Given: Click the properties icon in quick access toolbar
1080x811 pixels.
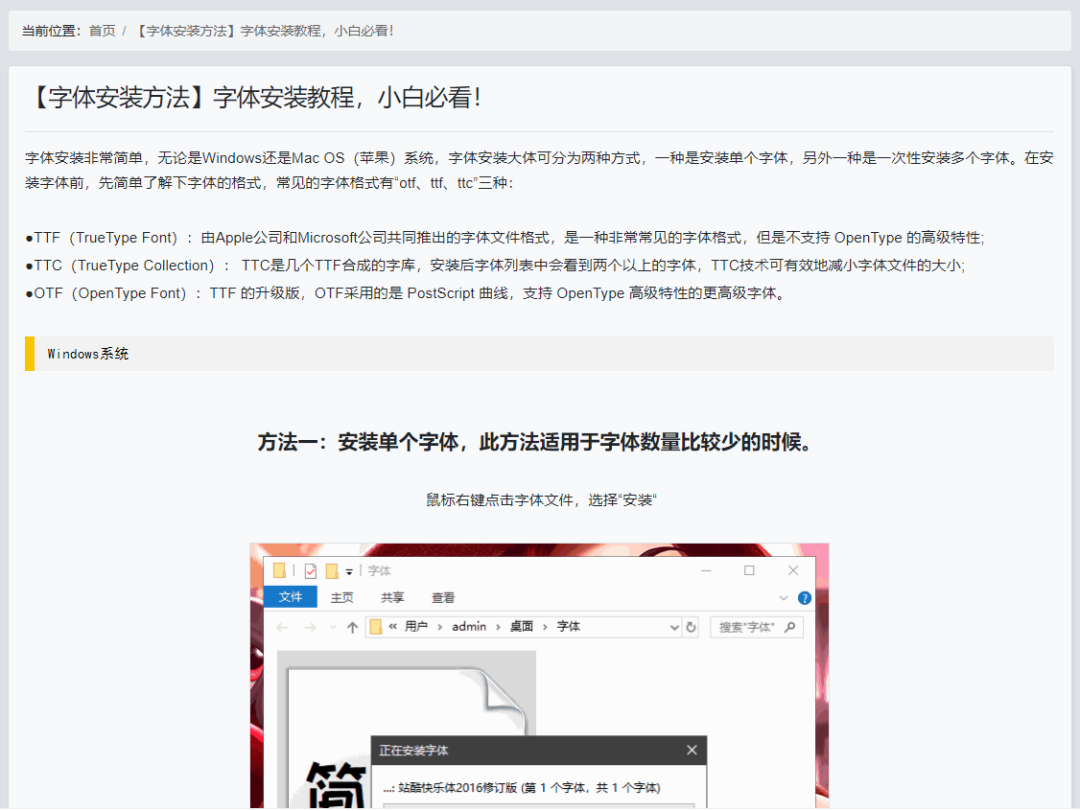Looking at the screenshot, I should 311,571.
